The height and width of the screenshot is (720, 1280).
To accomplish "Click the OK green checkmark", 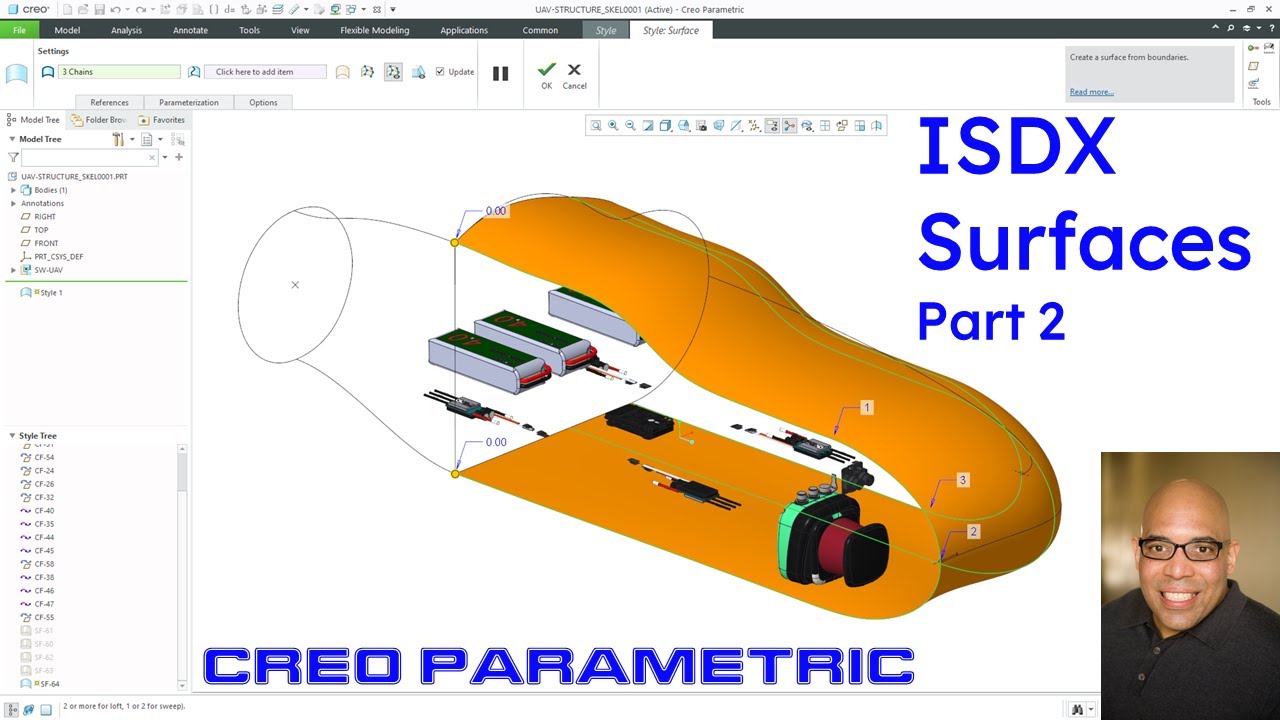I will tap(546, 75).
